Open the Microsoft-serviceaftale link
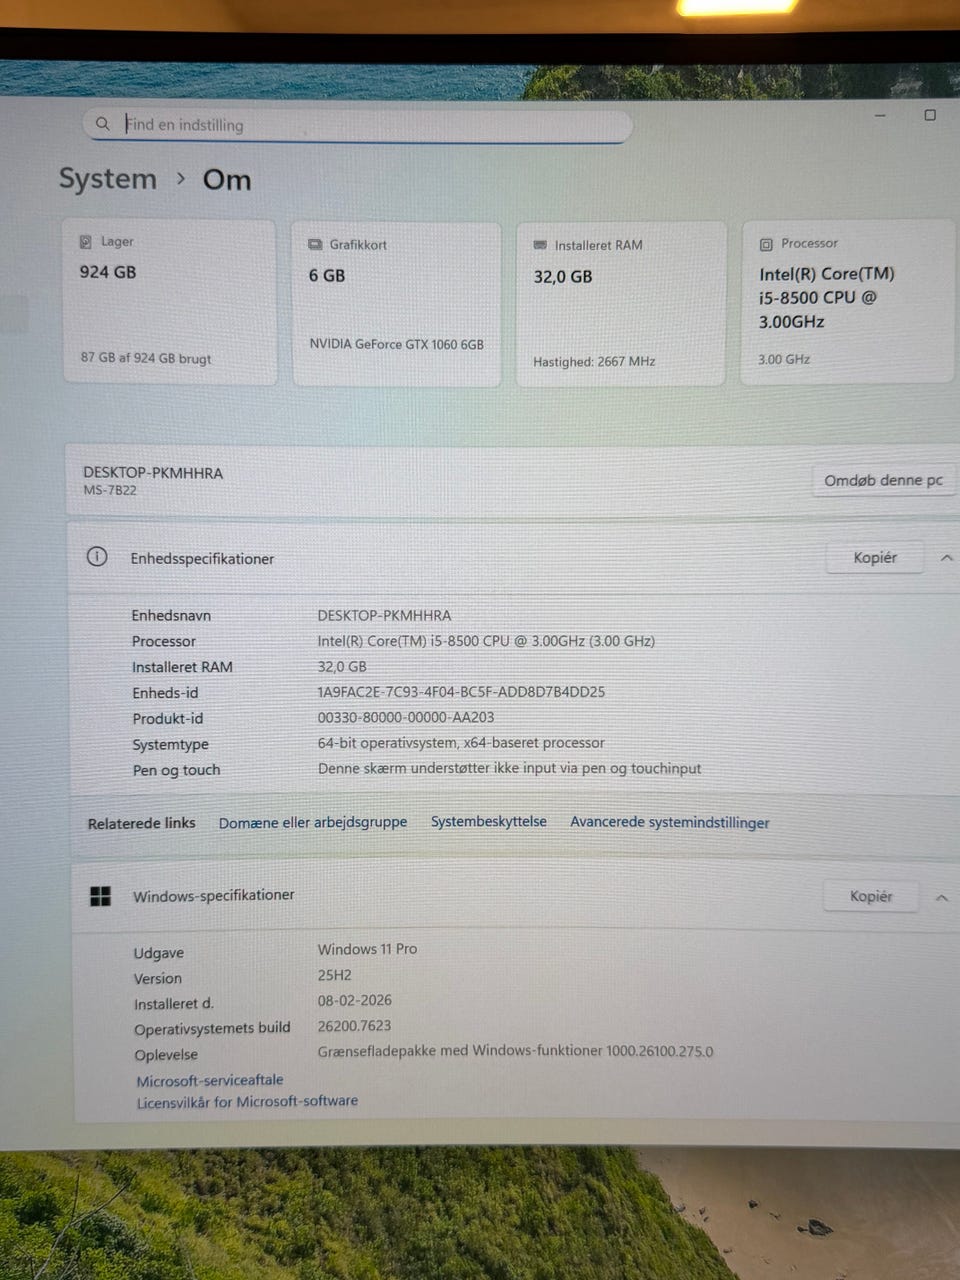The height and width of the screenshot is (1280, 960). (x=209, y=1080)
